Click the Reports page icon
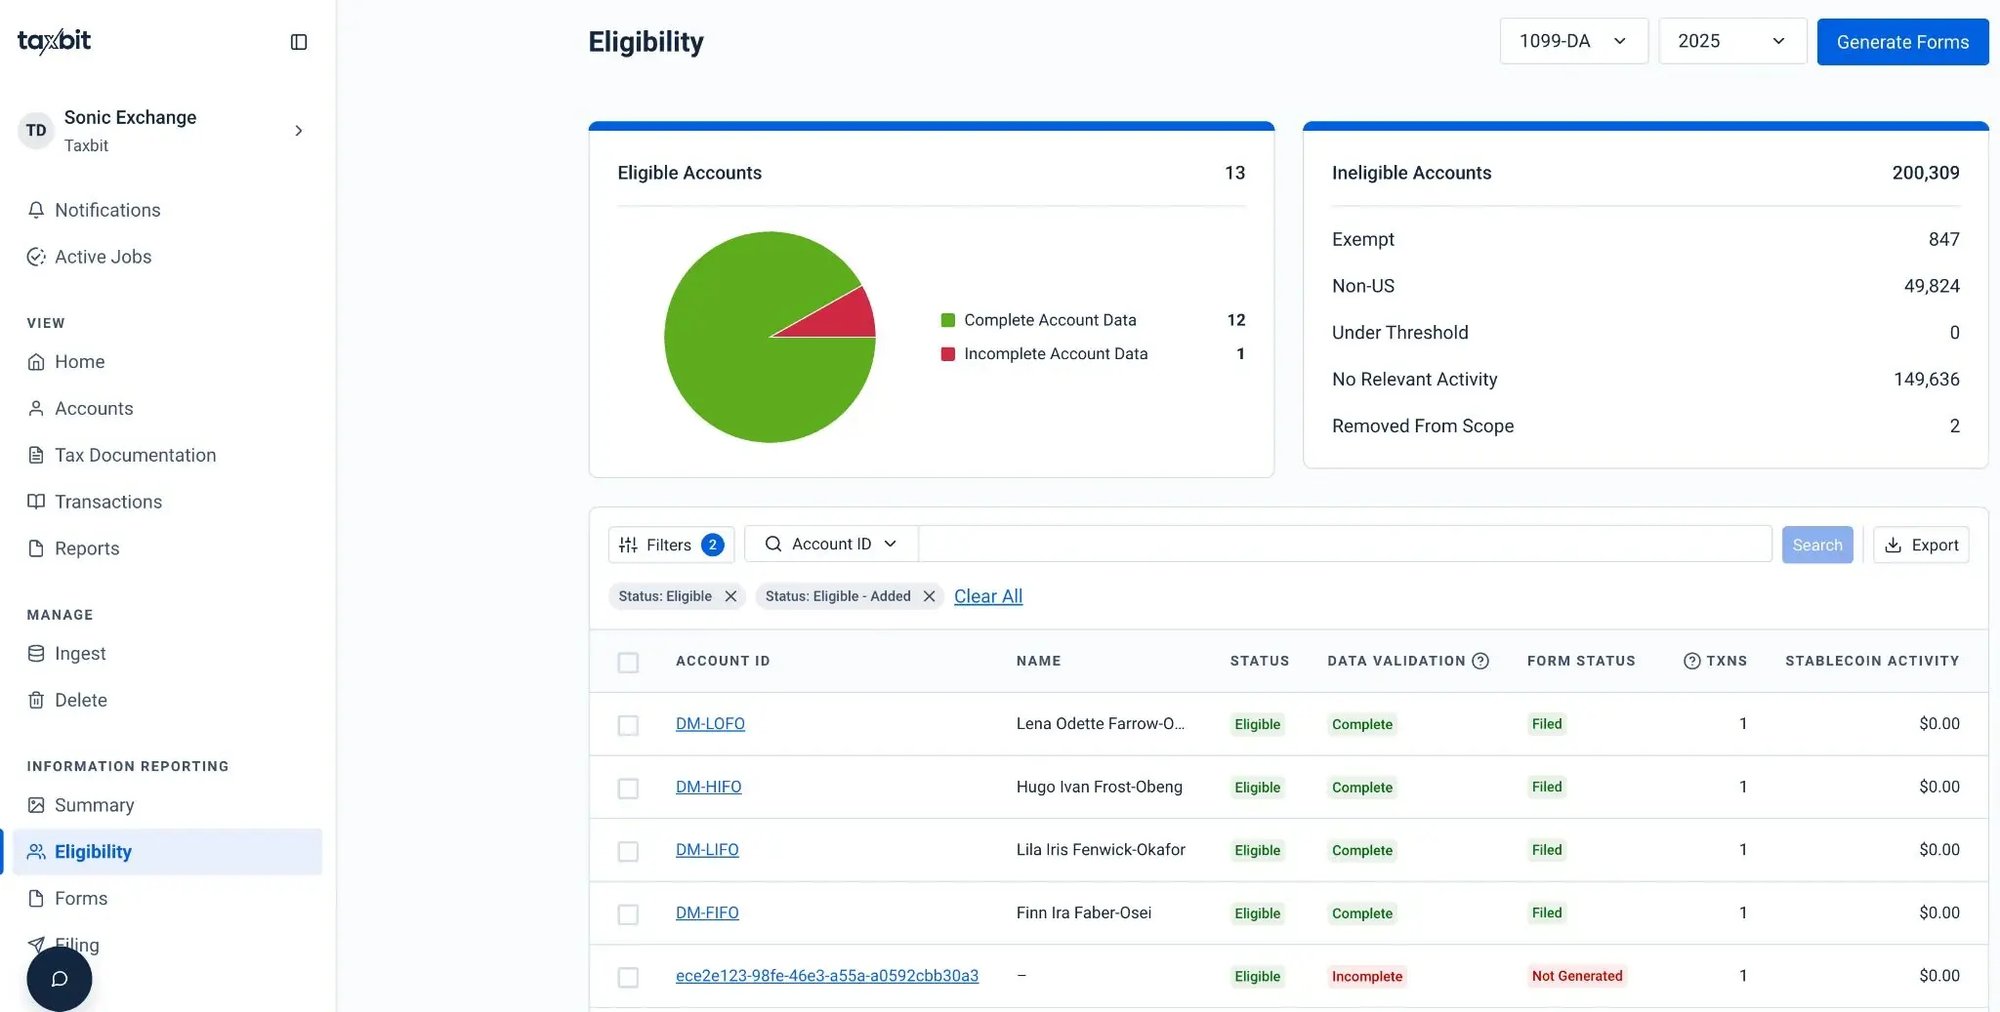The width and height of the screenshot is (2000, 1012). 36,548
